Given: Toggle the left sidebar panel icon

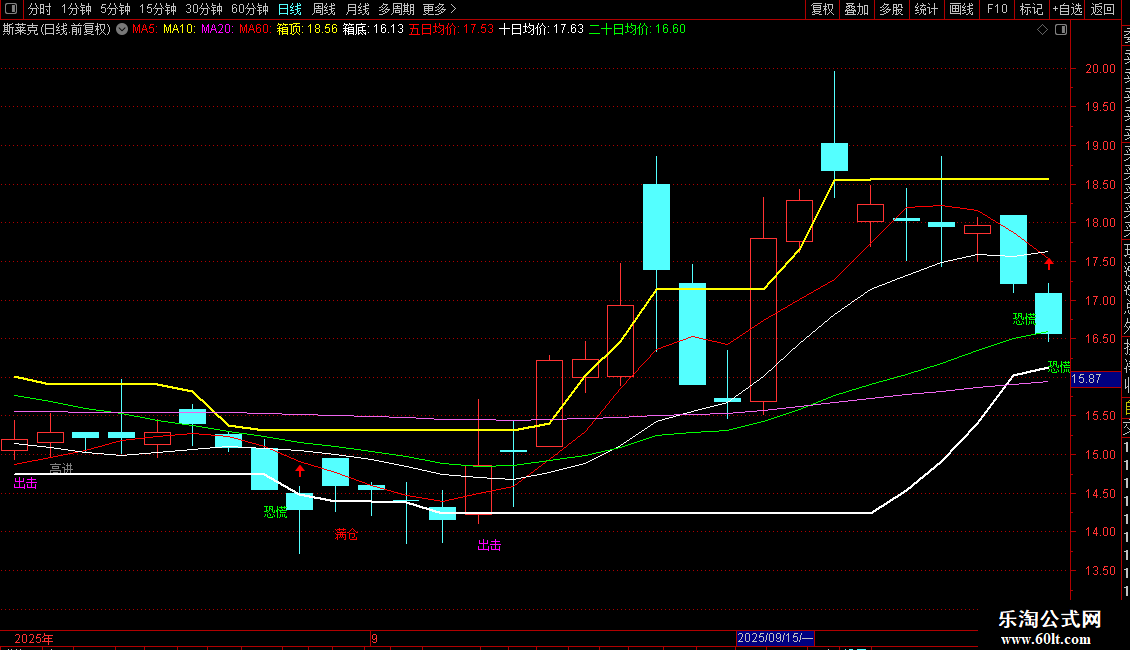Looking at the screenshot, I should click(x=11, y=9).
